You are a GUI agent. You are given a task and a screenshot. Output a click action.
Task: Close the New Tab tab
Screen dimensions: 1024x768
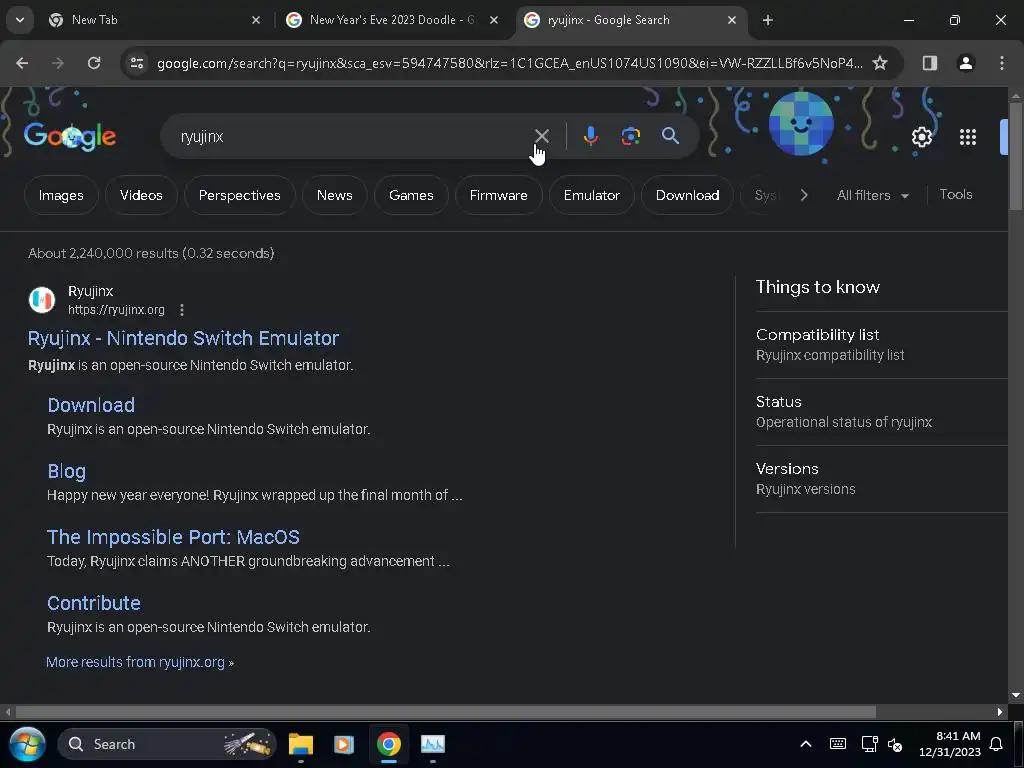pyautogui.click(x=256, y=20)
